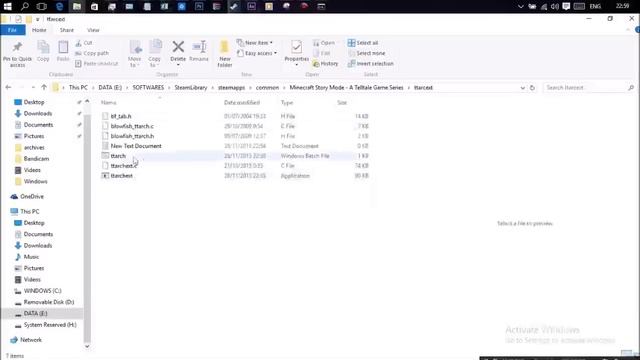The image size is (640, 360).
Task: Open the New item dropdown
Action: pyautogui.click(x=255, y=42)
